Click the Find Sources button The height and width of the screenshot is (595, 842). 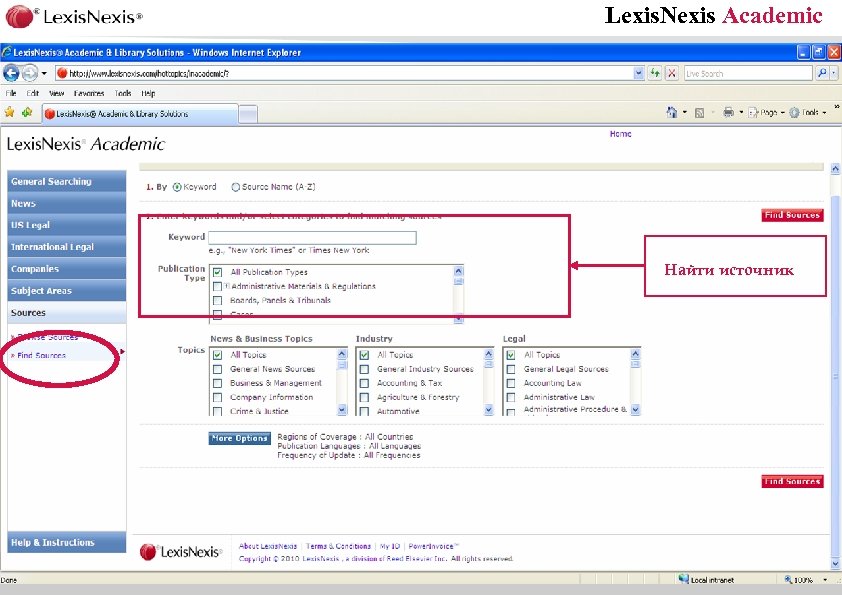(x=791, y=214)
